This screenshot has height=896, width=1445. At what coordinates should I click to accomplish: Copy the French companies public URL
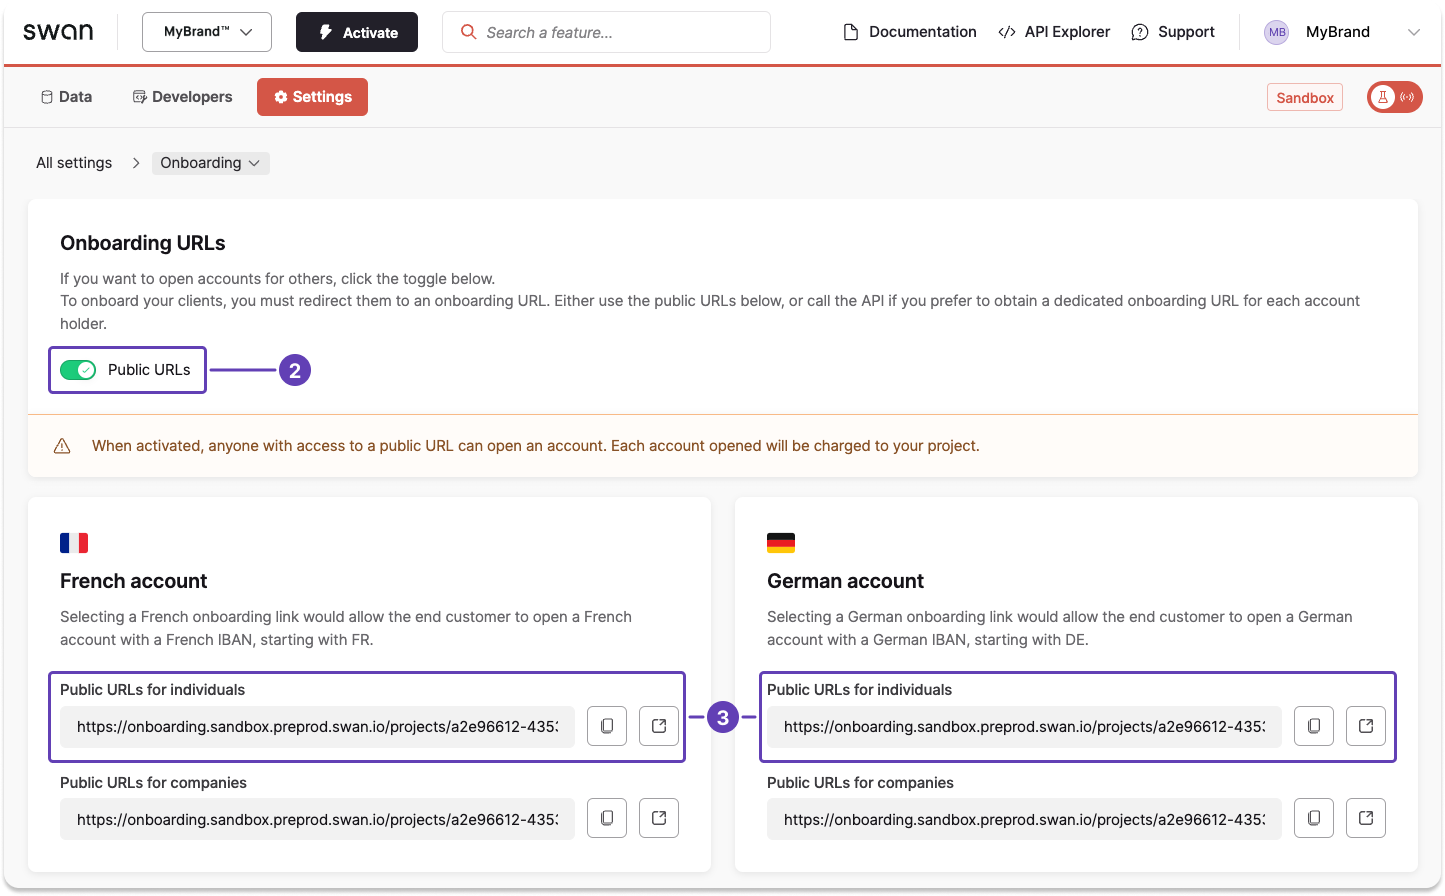coord(607,818)
